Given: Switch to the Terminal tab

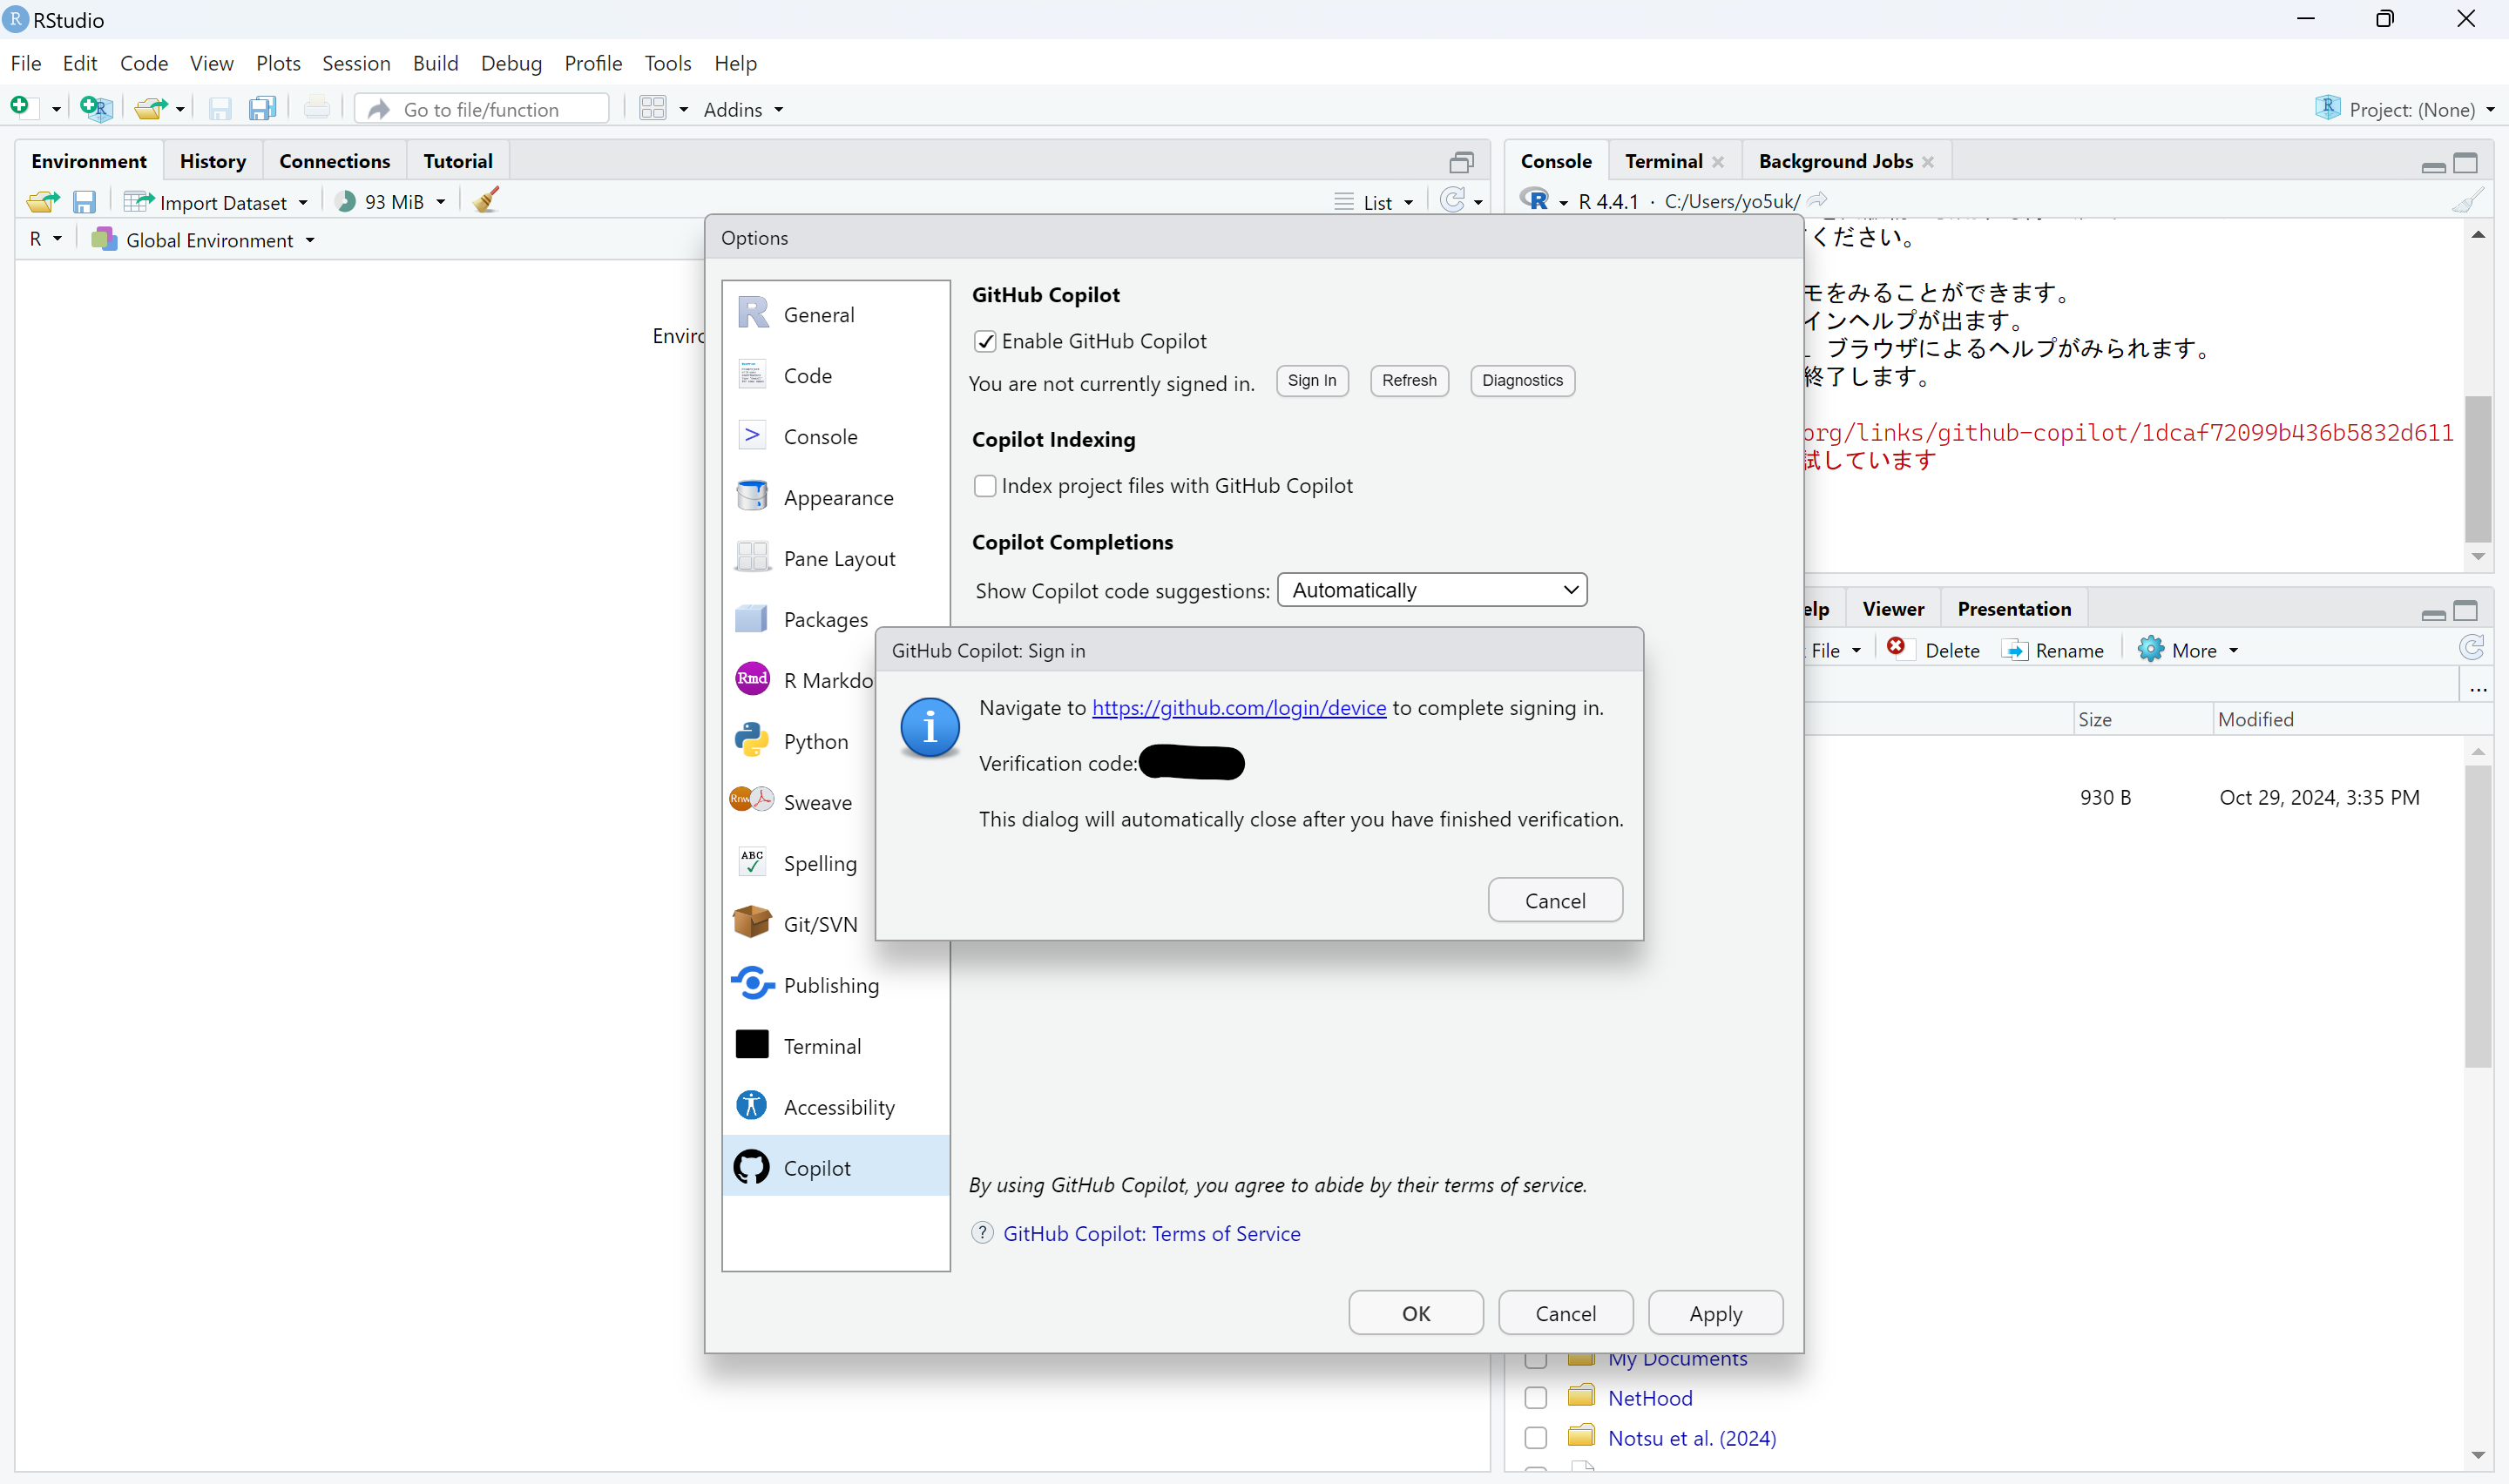Looking at the screenshot, I should pyautogui.click(x=1662, y=161).
